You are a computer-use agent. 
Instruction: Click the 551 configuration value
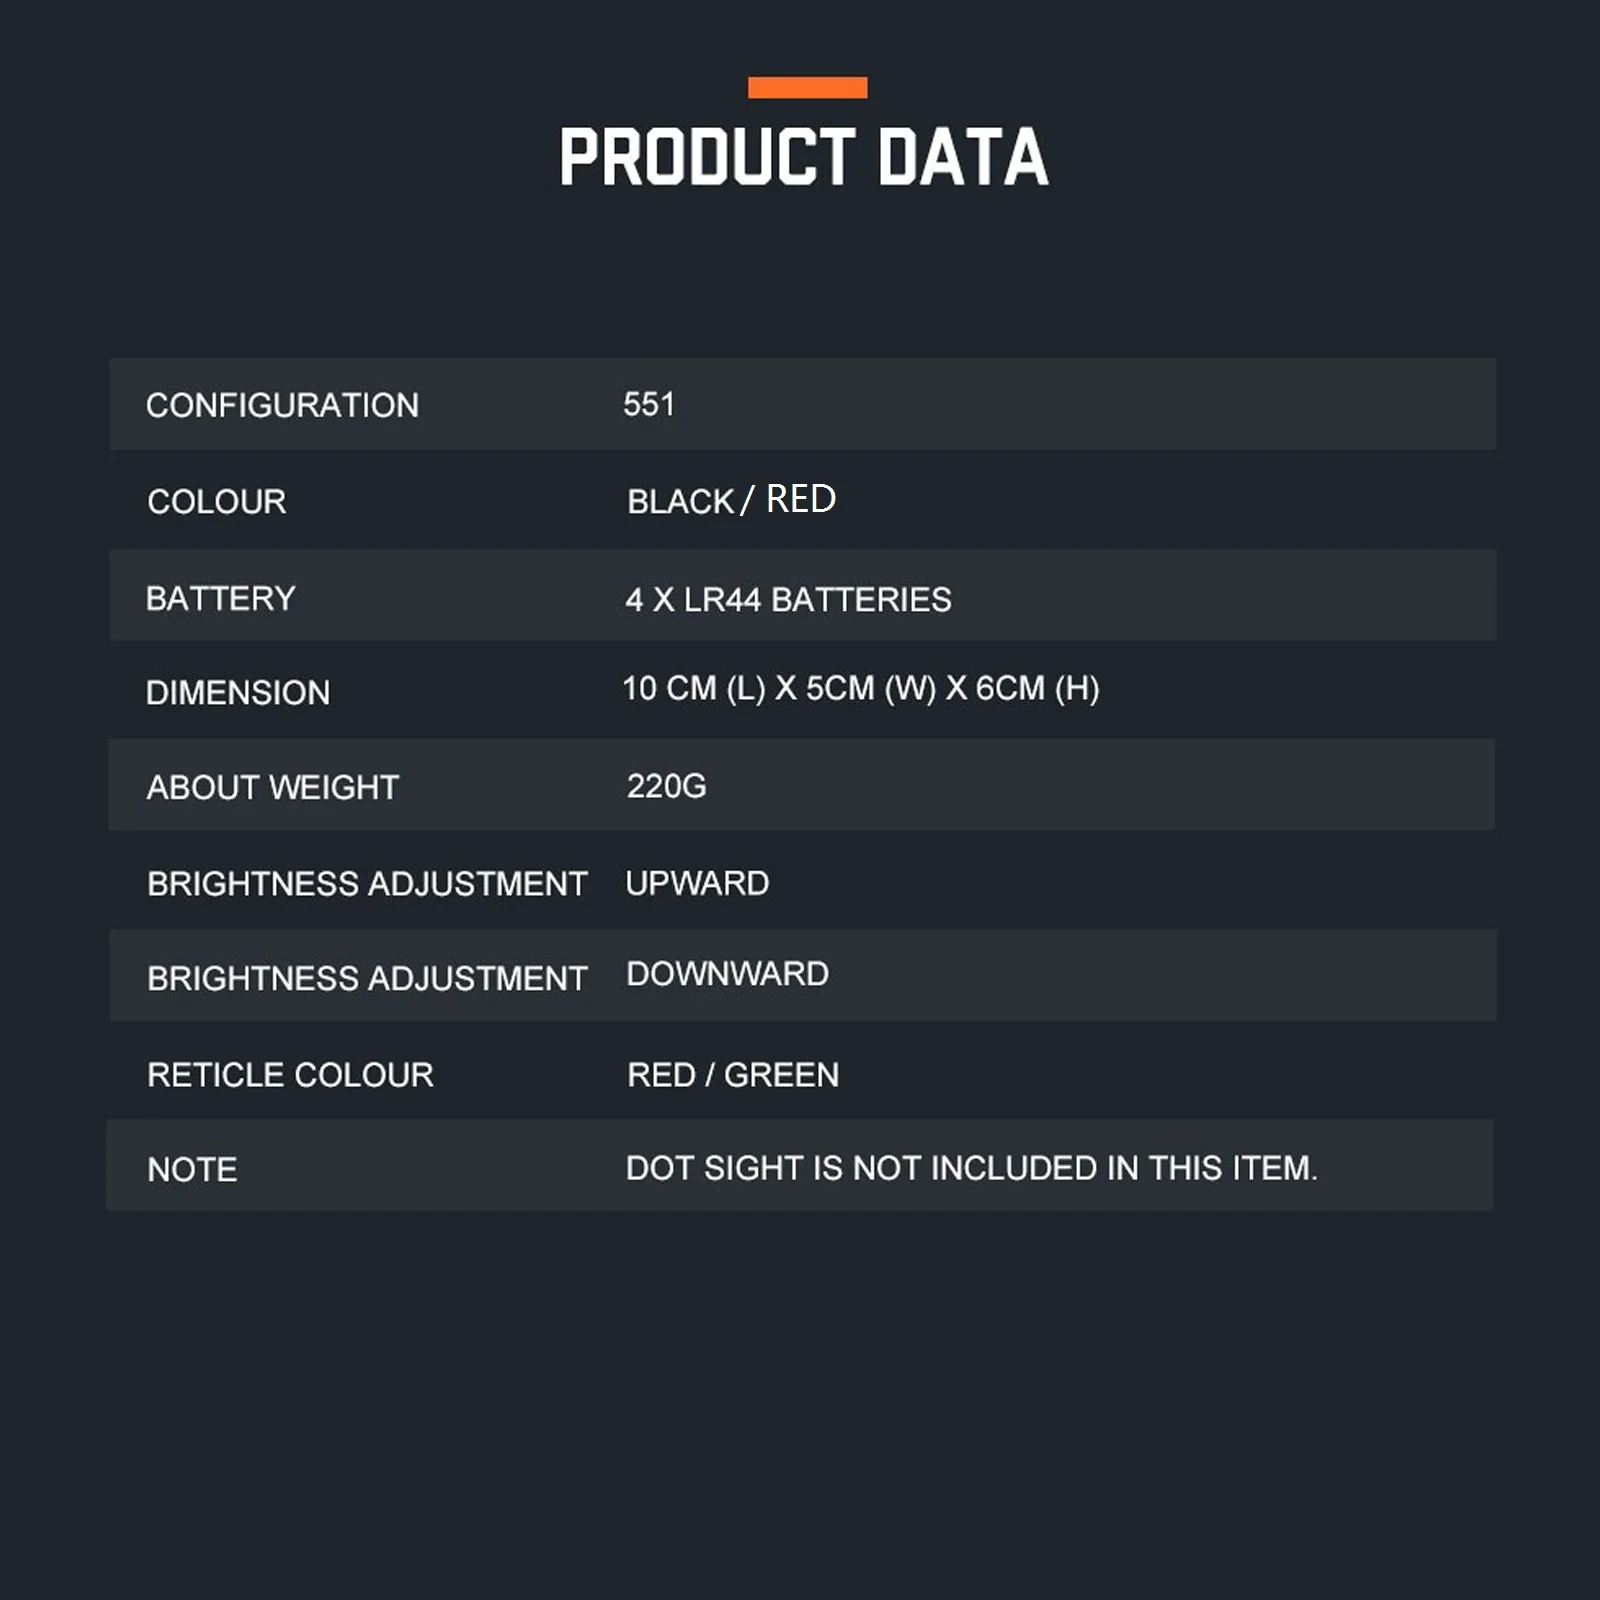tap(649, 404)
